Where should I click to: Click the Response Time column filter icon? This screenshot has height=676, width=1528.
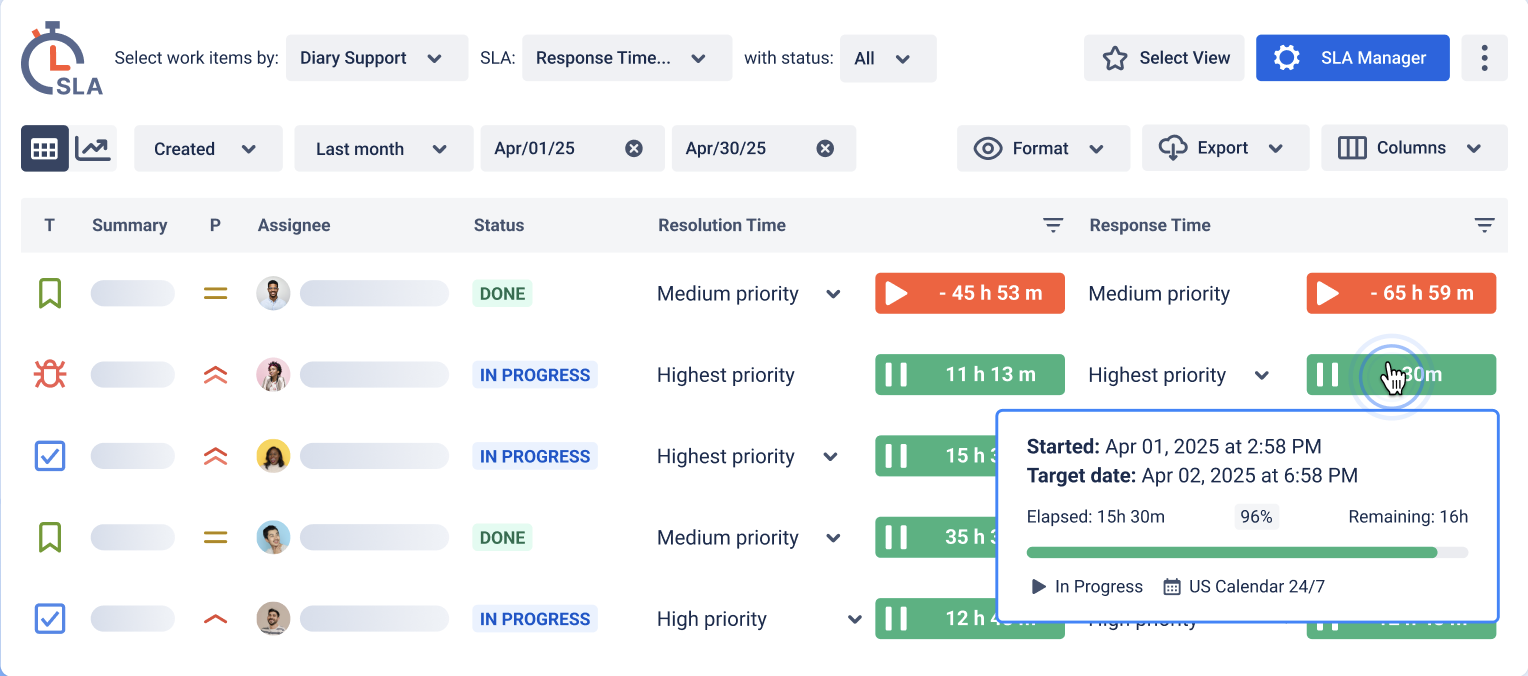click(1484, 225)
